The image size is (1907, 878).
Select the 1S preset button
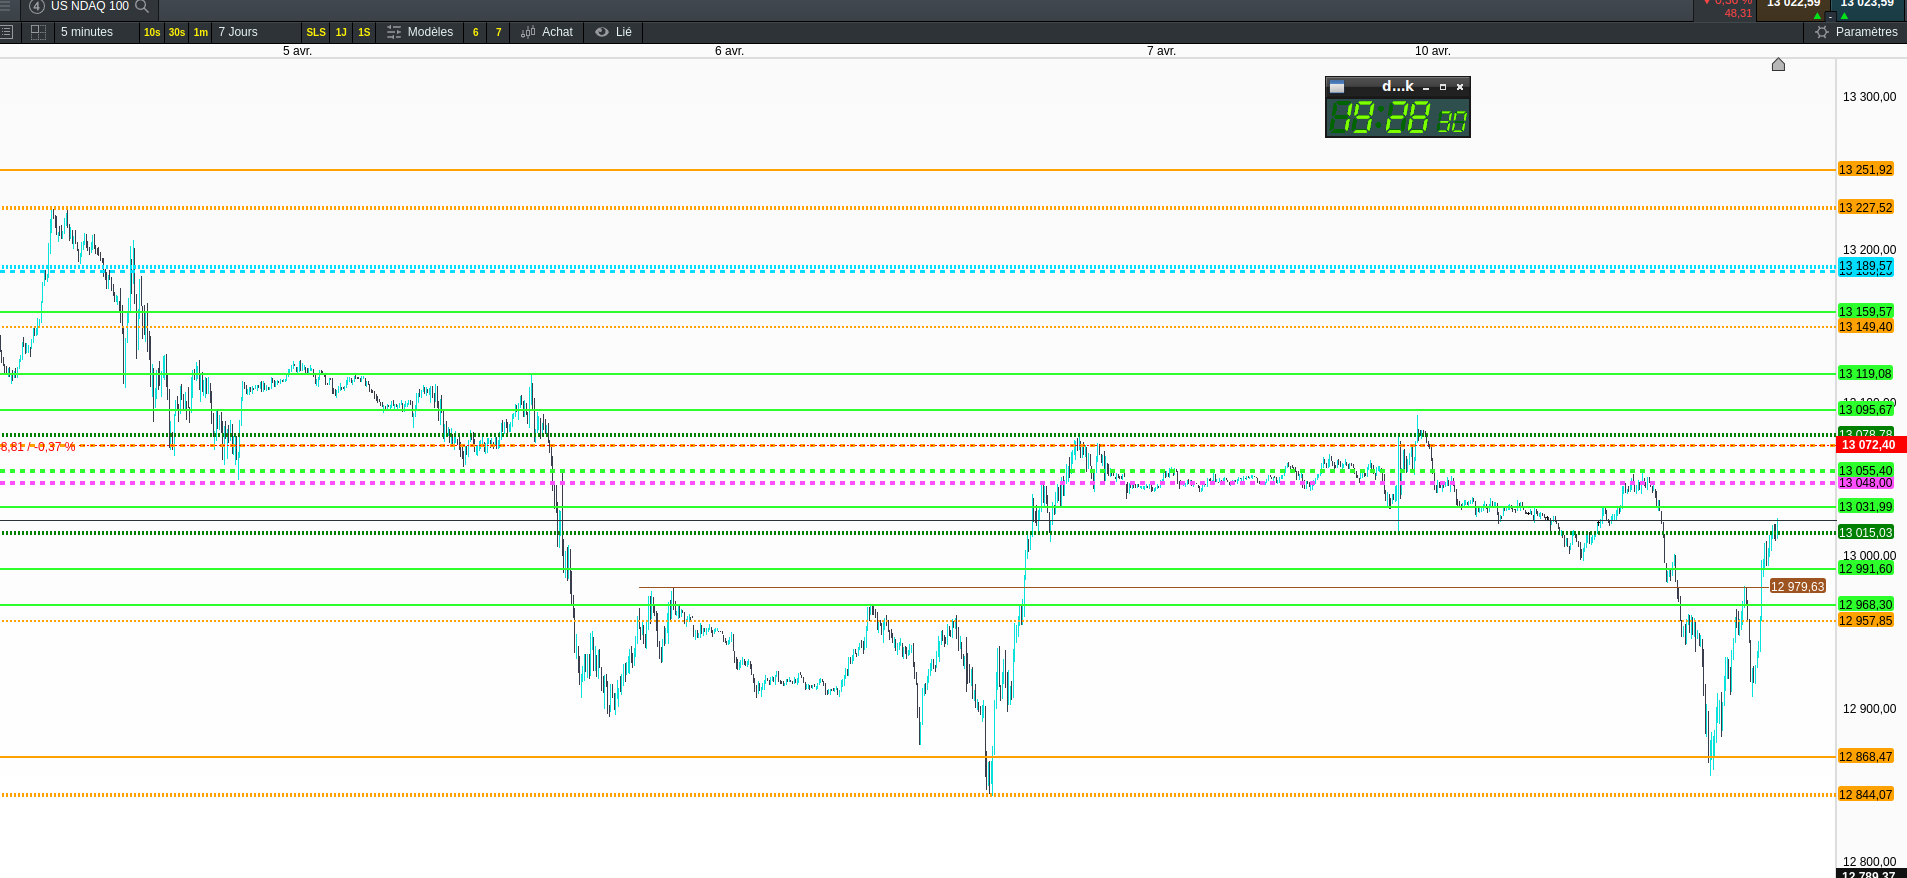coord(364,32)
